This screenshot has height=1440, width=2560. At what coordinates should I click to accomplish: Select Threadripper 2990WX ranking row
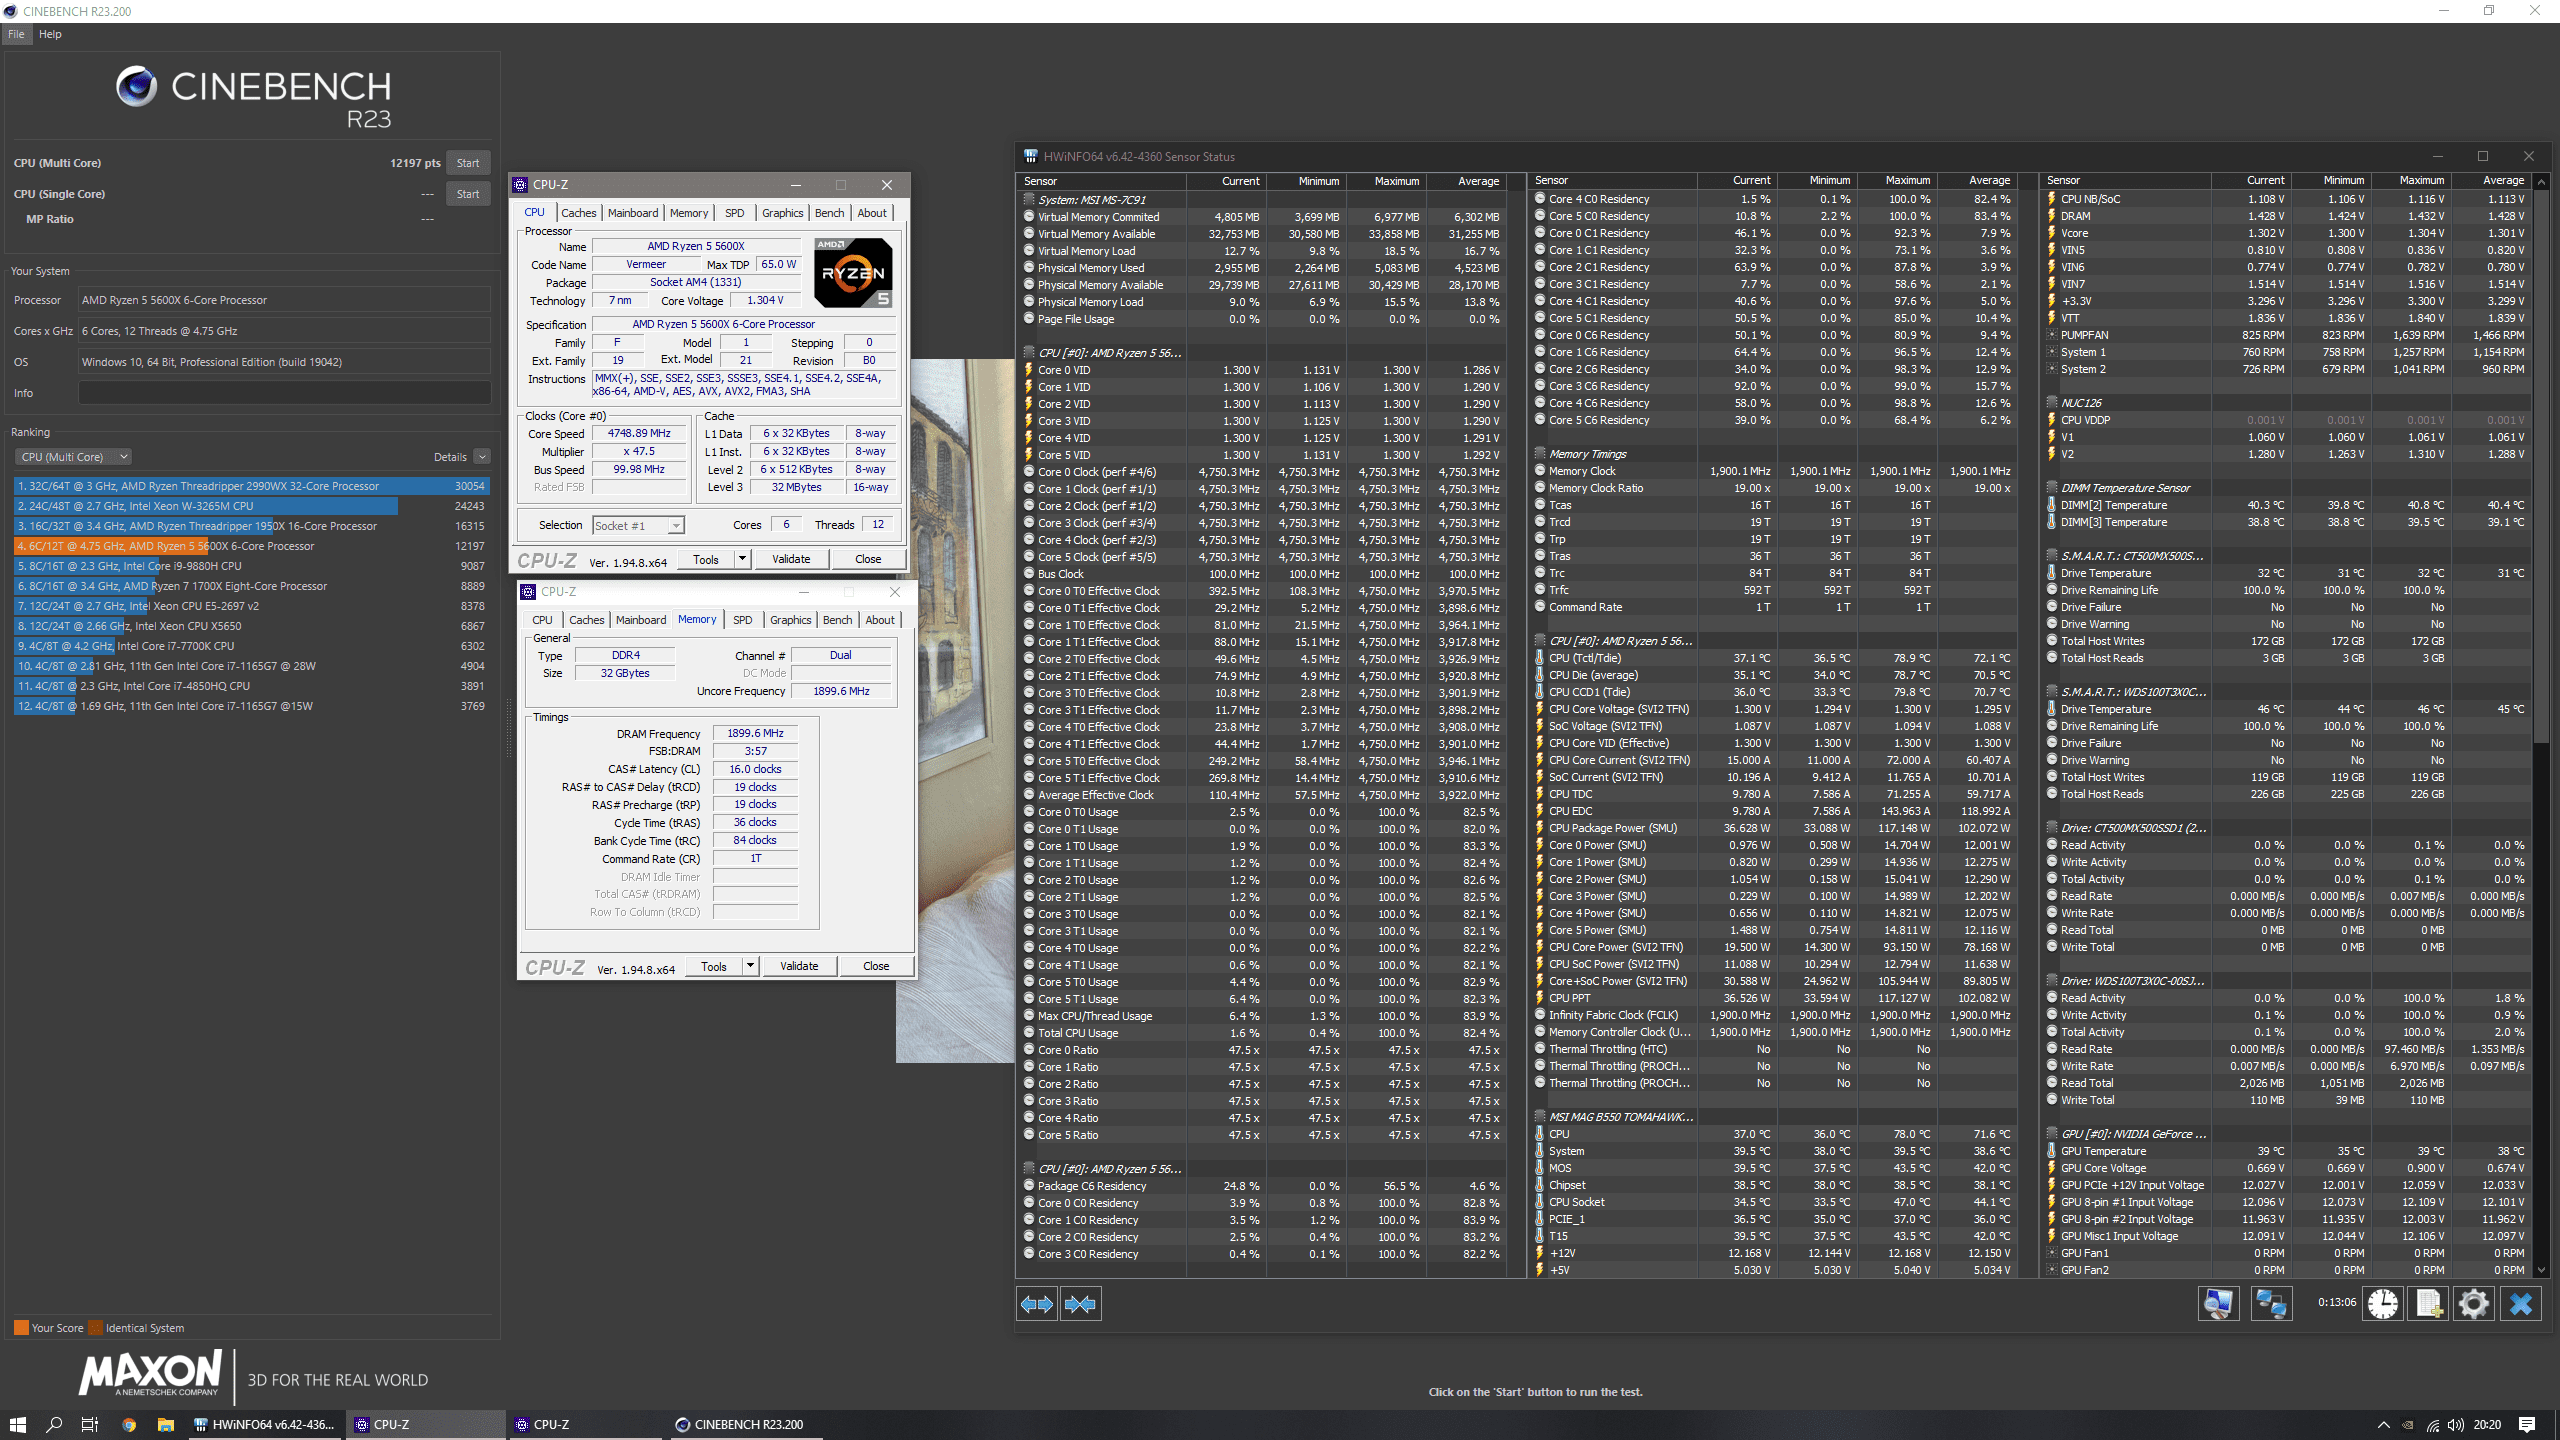click(250, 486)
